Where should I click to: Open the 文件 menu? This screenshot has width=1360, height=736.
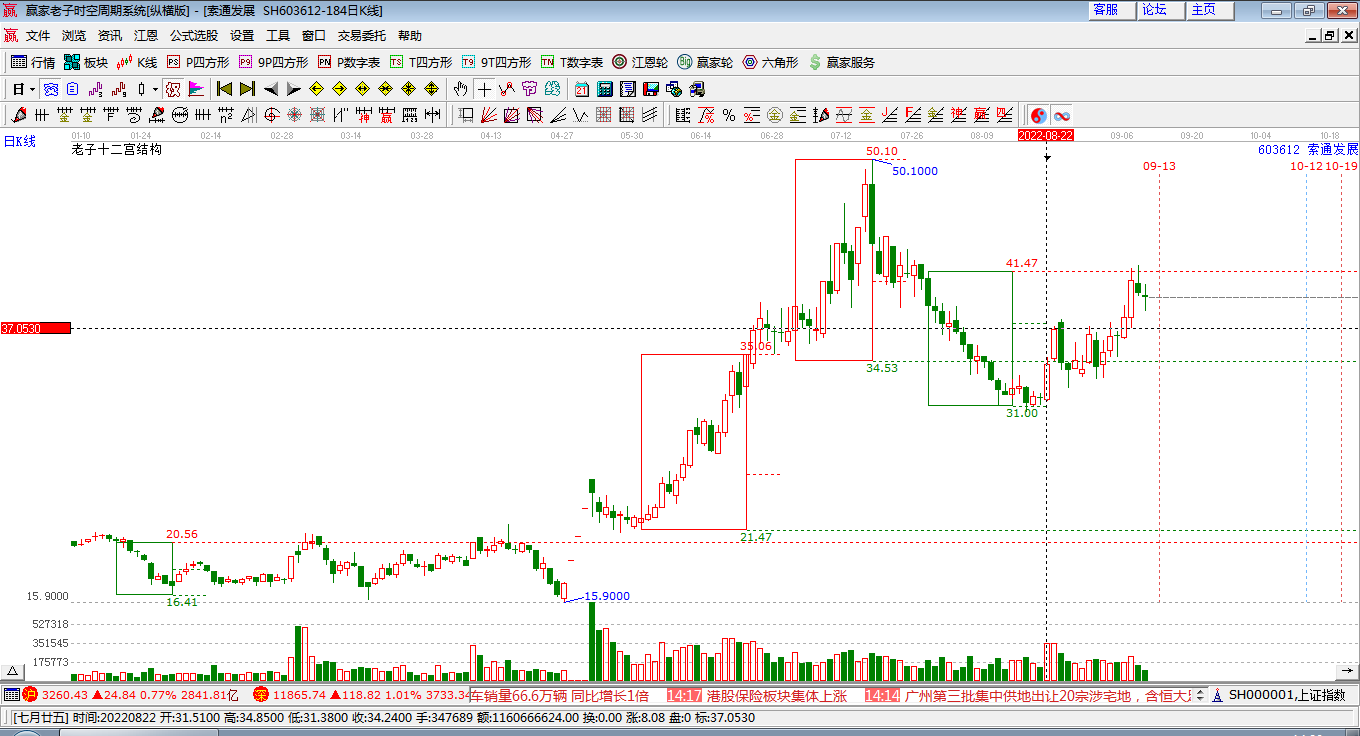[x=38, y=36]
